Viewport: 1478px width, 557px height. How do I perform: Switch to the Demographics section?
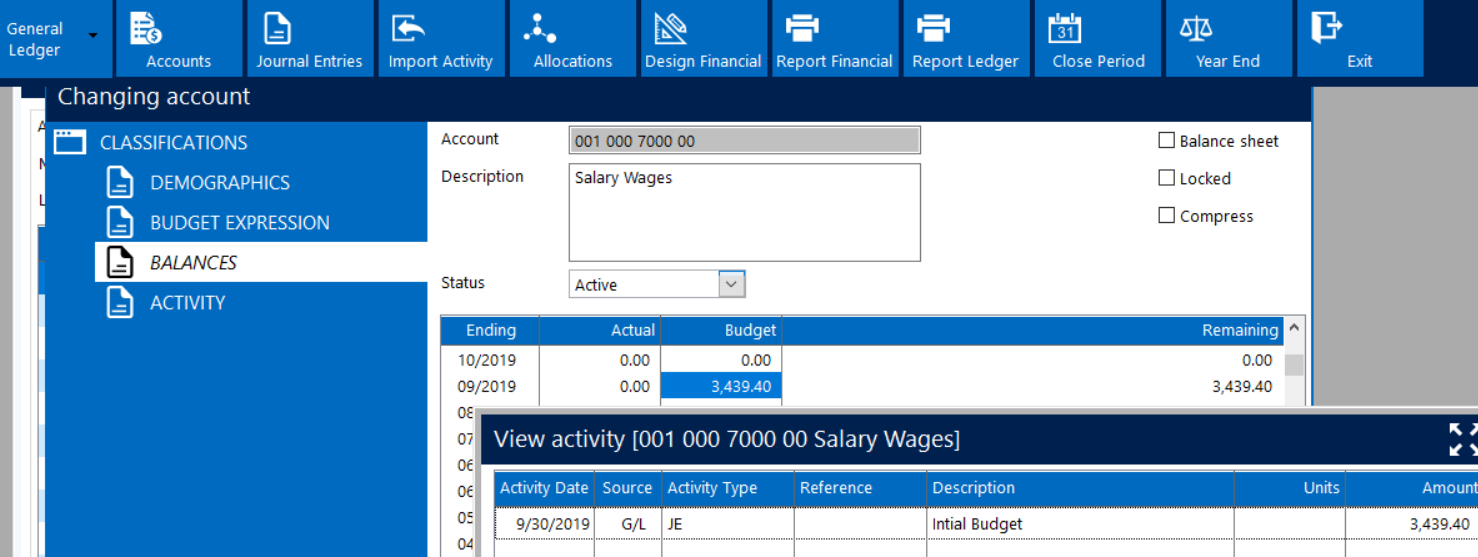click(219, 183)
